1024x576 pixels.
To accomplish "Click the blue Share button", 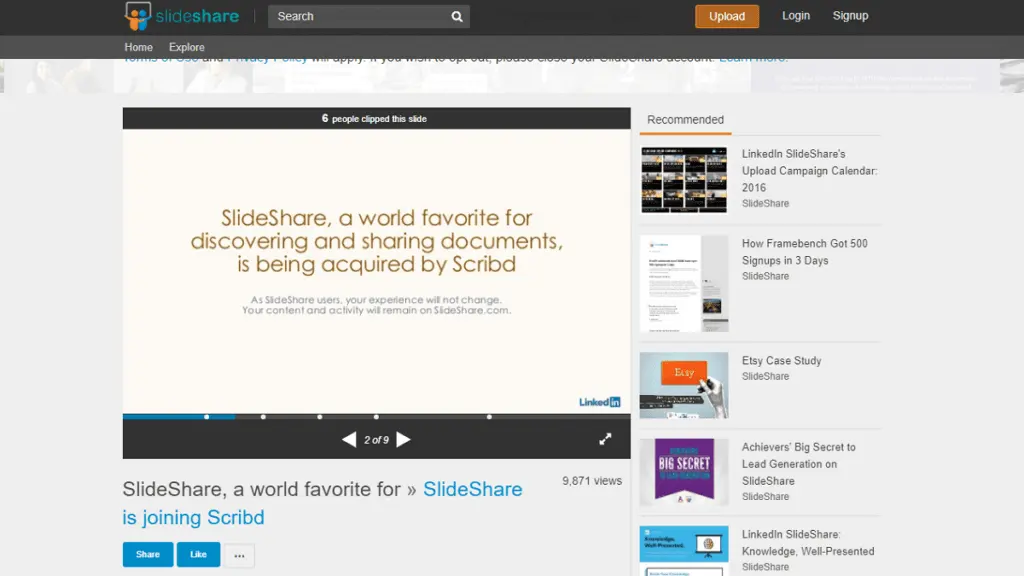I will (x=148, y=554).
